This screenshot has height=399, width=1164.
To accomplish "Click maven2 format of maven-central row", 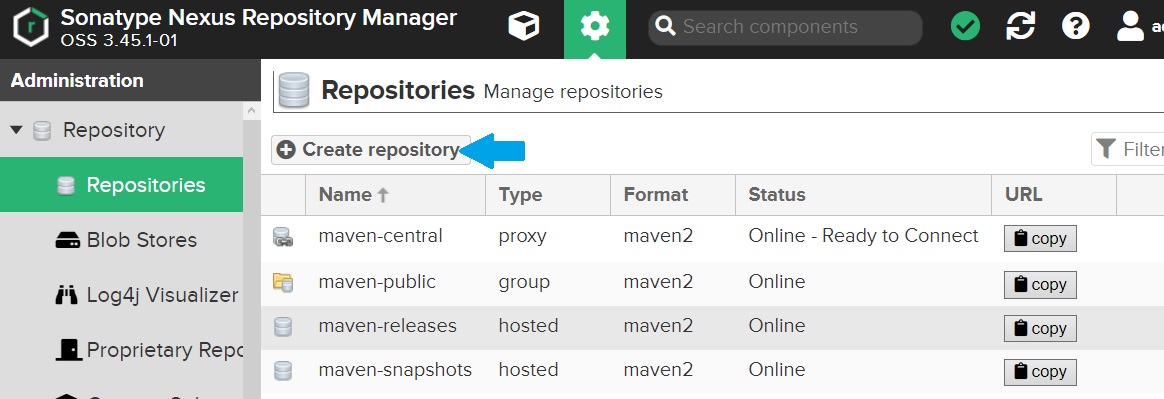I will [658, 236].
